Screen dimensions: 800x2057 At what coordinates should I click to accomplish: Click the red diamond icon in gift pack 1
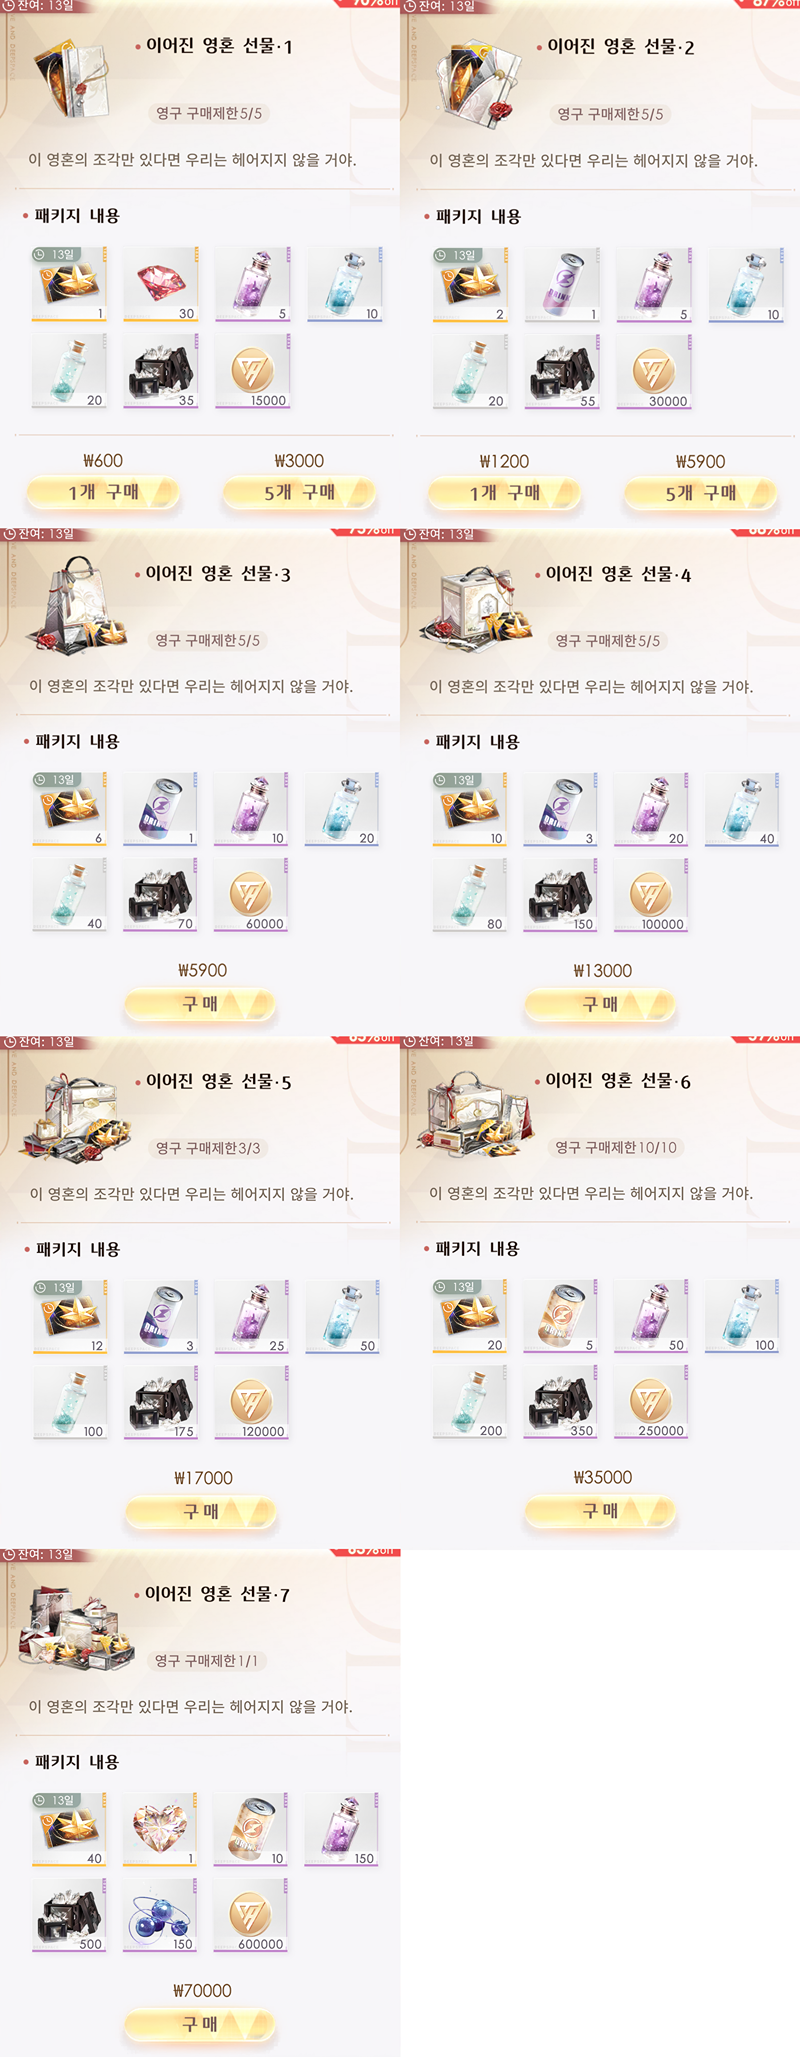tap(160, 284)
